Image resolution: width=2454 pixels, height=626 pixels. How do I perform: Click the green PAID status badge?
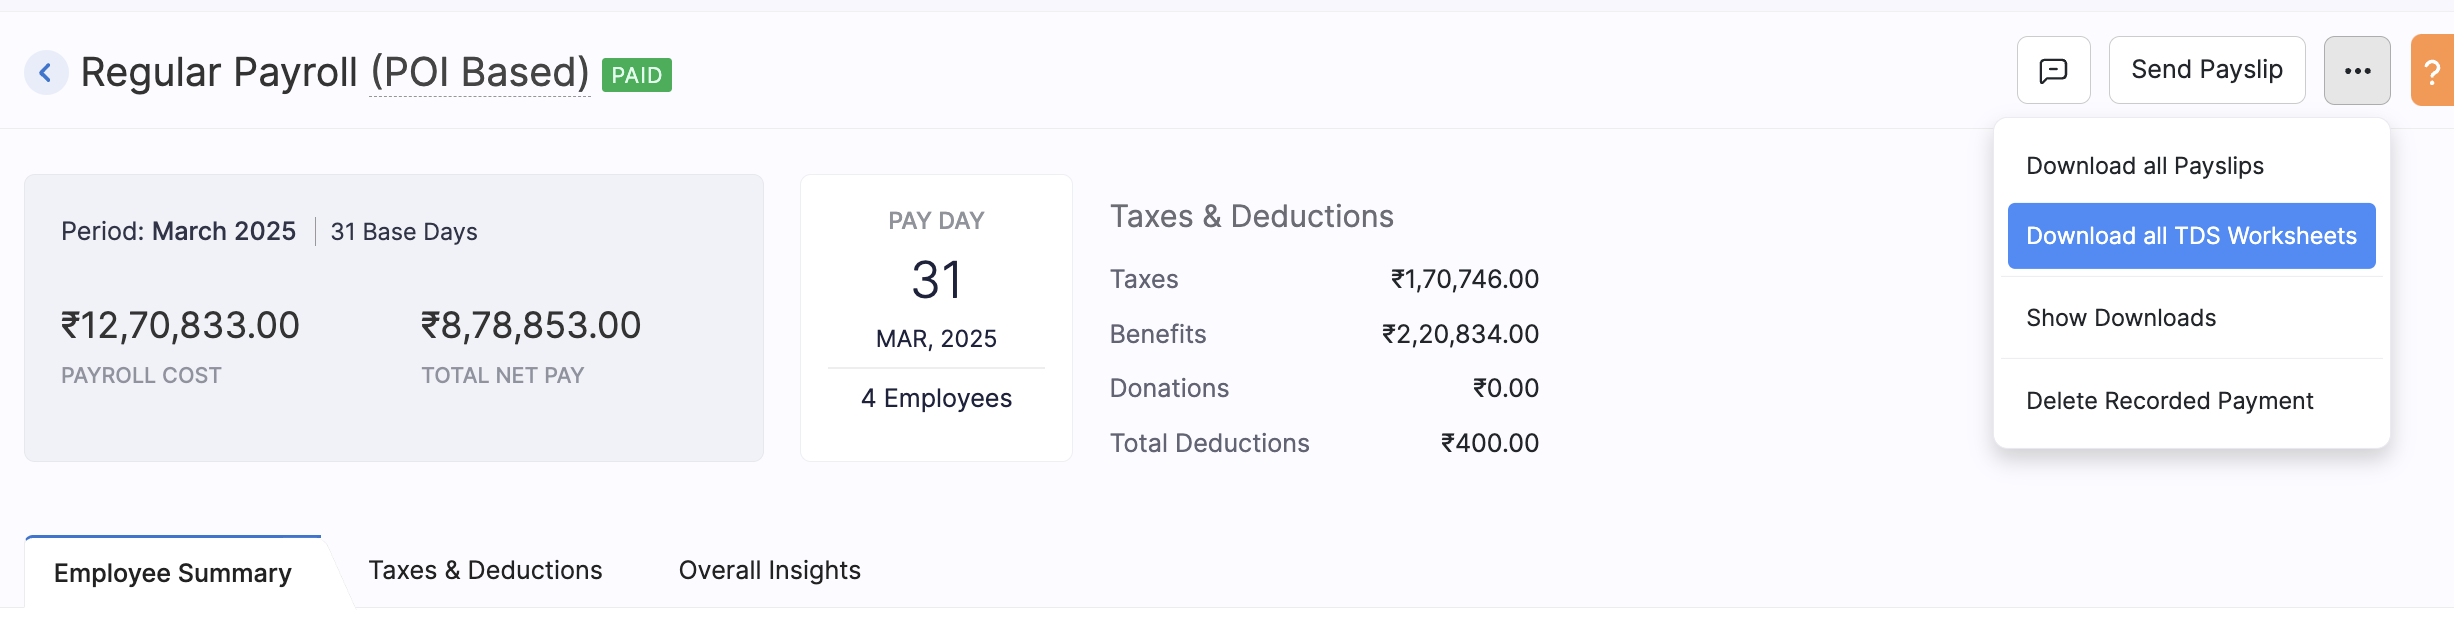pyautogui.click(x=636, y=75)
